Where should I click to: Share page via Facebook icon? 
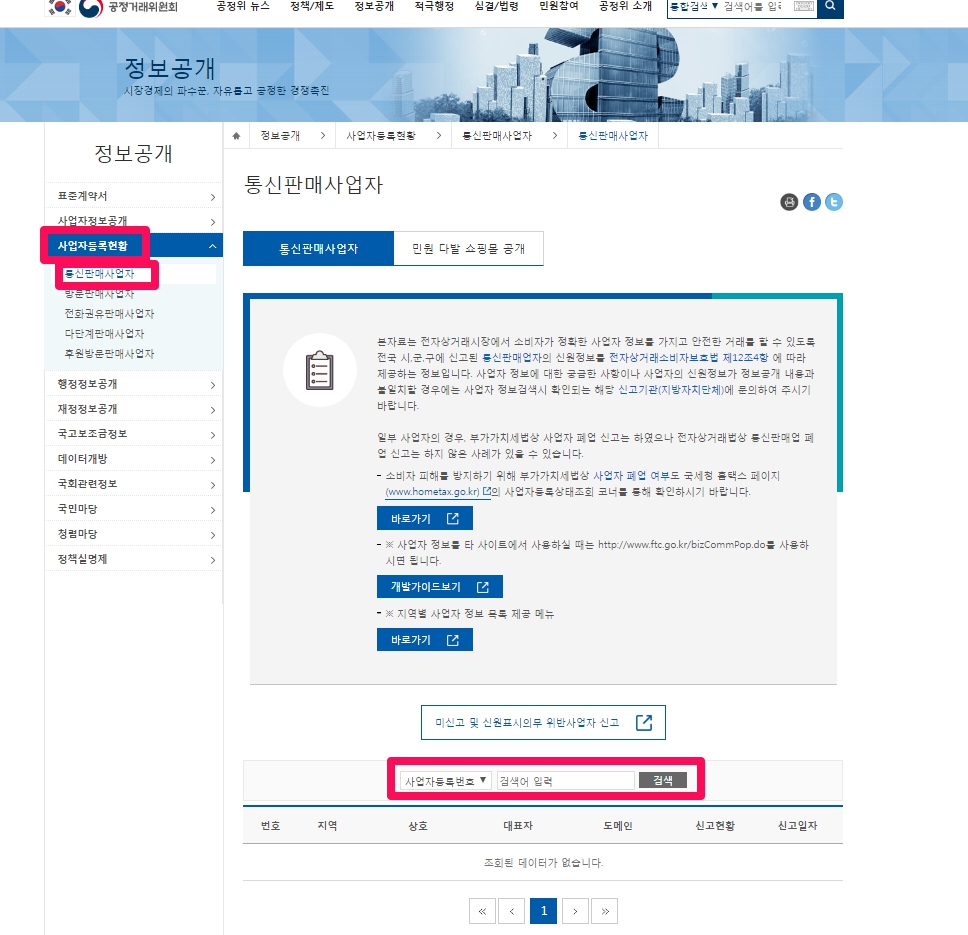click(x=812, y=202)
